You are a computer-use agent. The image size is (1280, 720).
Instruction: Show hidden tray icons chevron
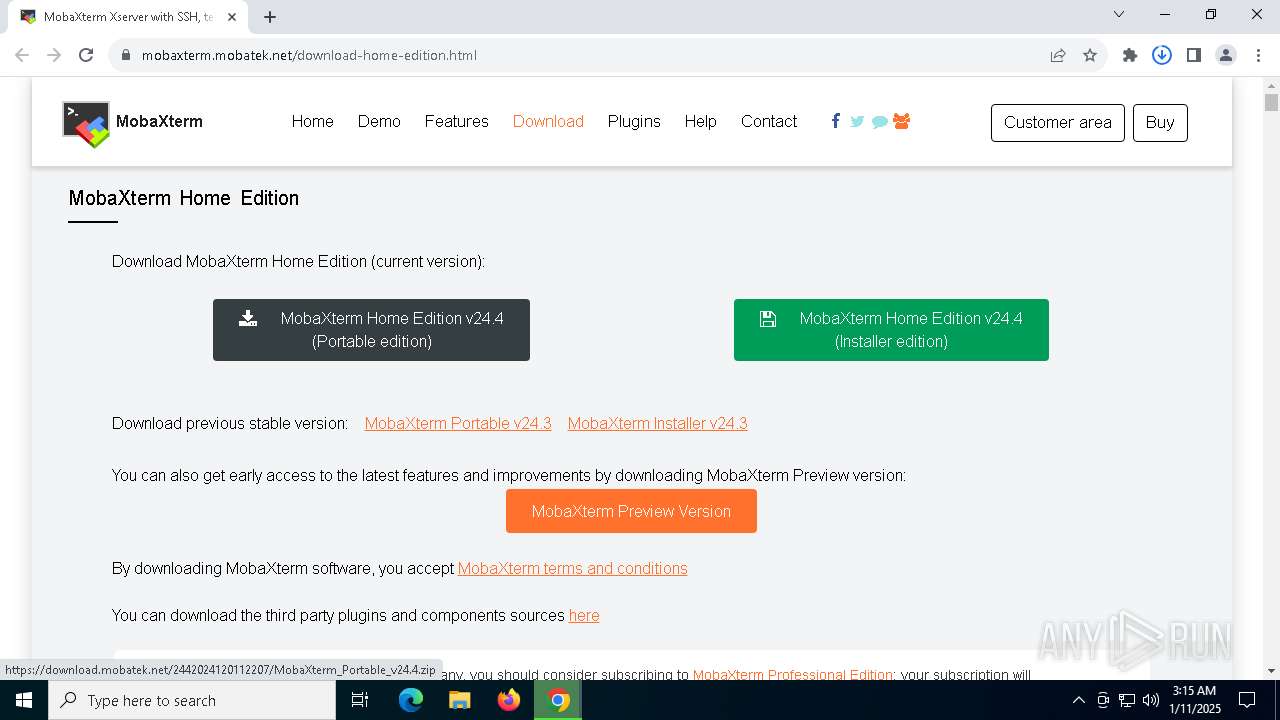(1079, 700)
